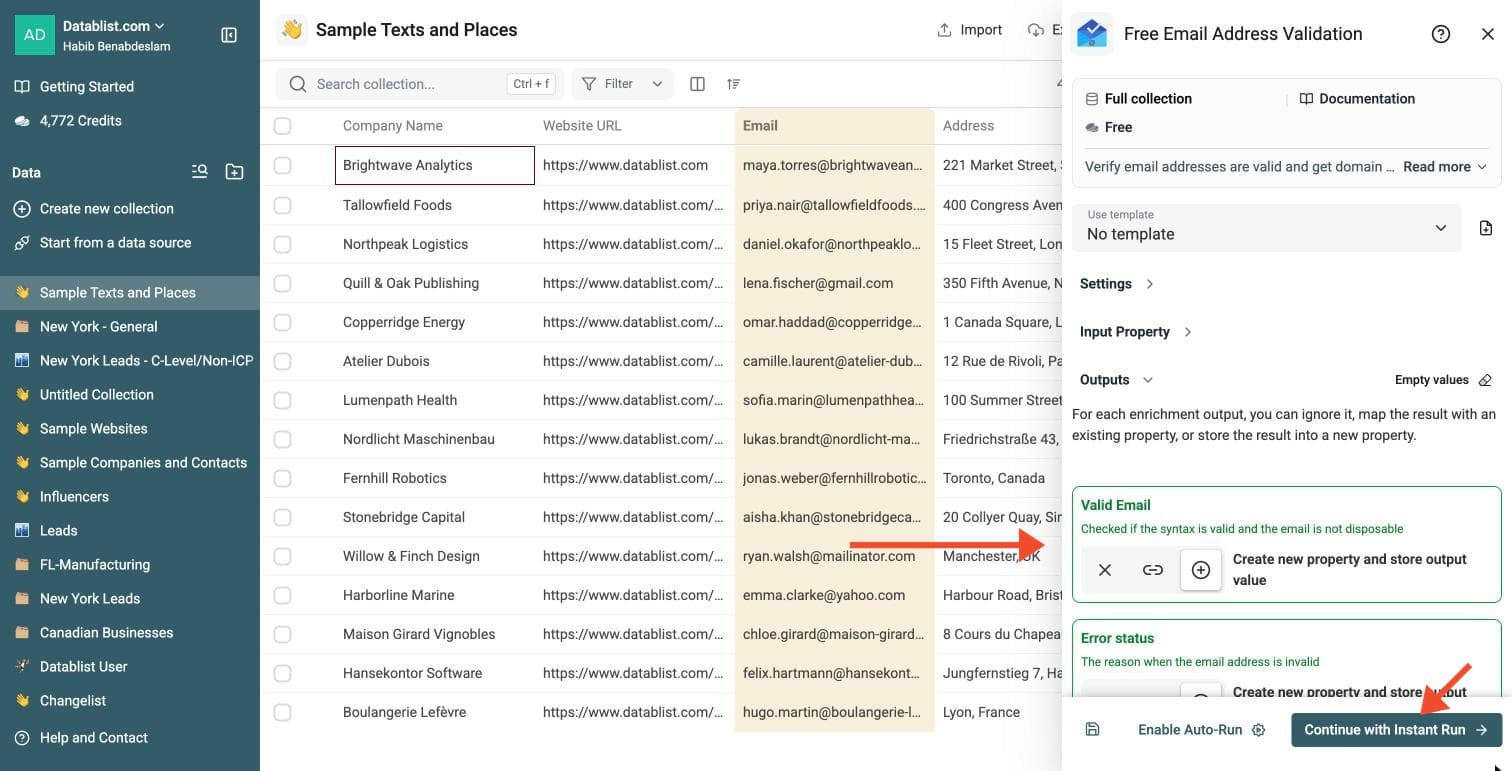This screenshot has width=1512, height=771.
Task: Click Create new collection
Action: click(130, 209)
